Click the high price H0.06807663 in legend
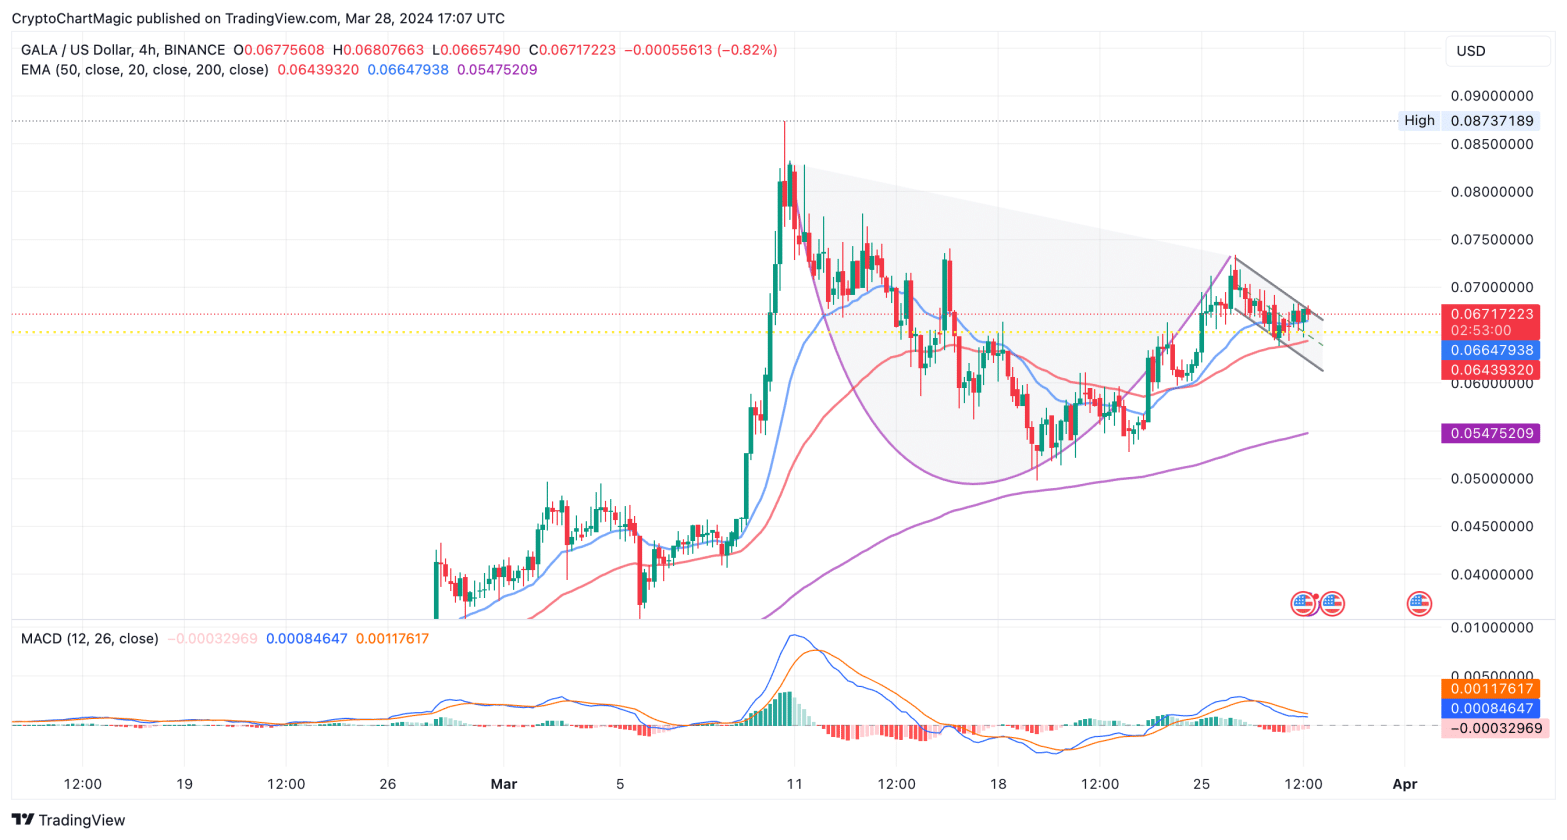Screen dimensions: 1567x840 tap(378, 50)
